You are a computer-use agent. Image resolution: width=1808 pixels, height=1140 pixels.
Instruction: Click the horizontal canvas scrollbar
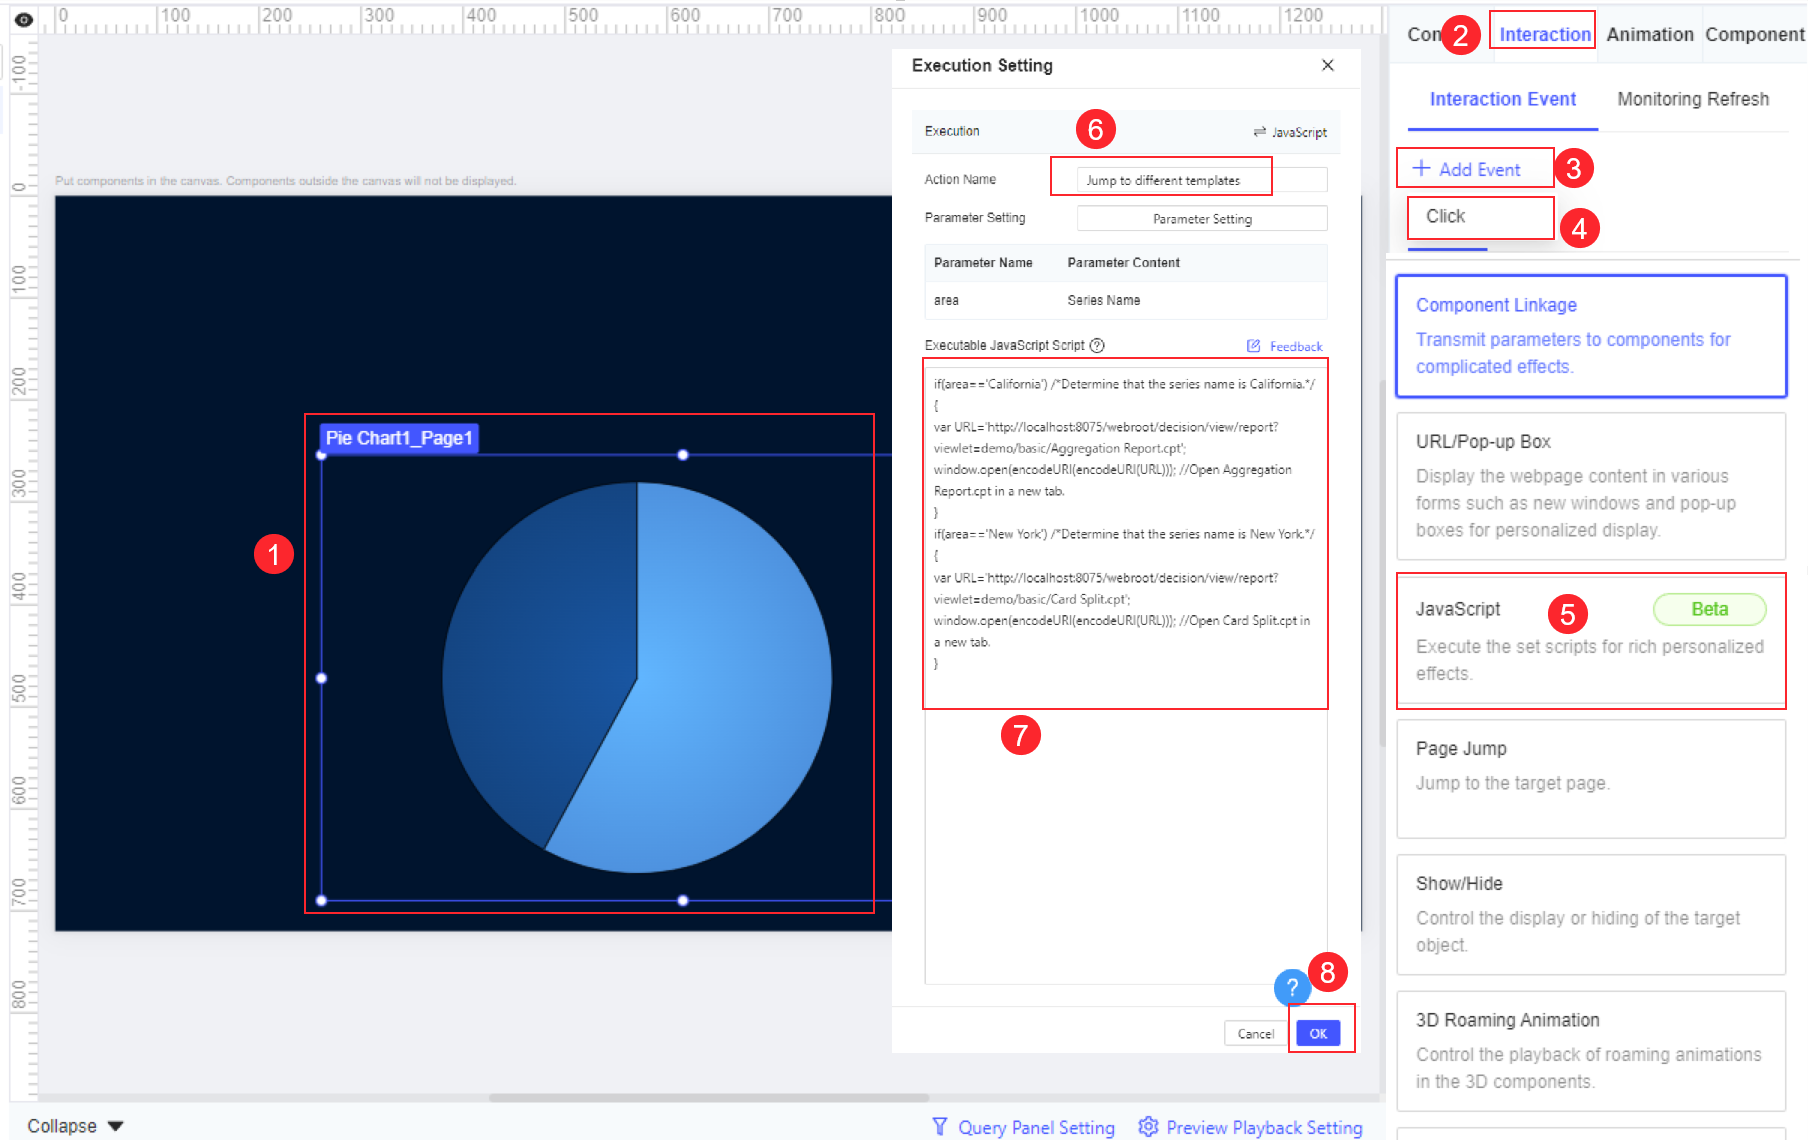(708, 1097)
